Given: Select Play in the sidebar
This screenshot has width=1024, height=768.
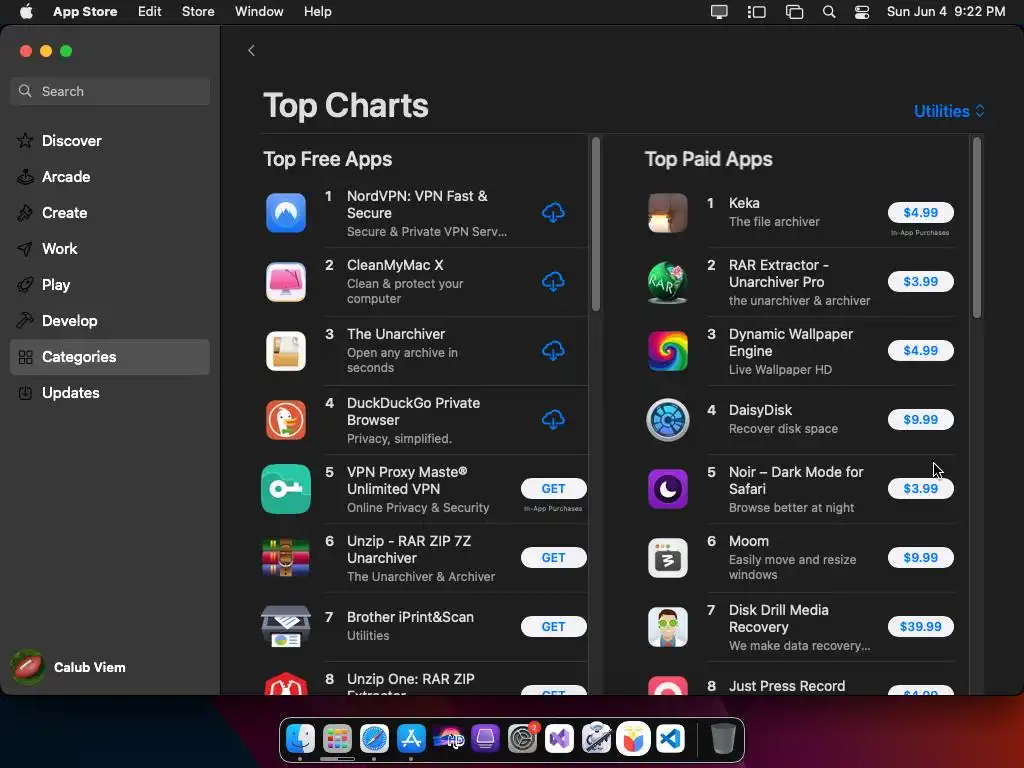Looking at the screenshot, I should [x=110, y=285].
